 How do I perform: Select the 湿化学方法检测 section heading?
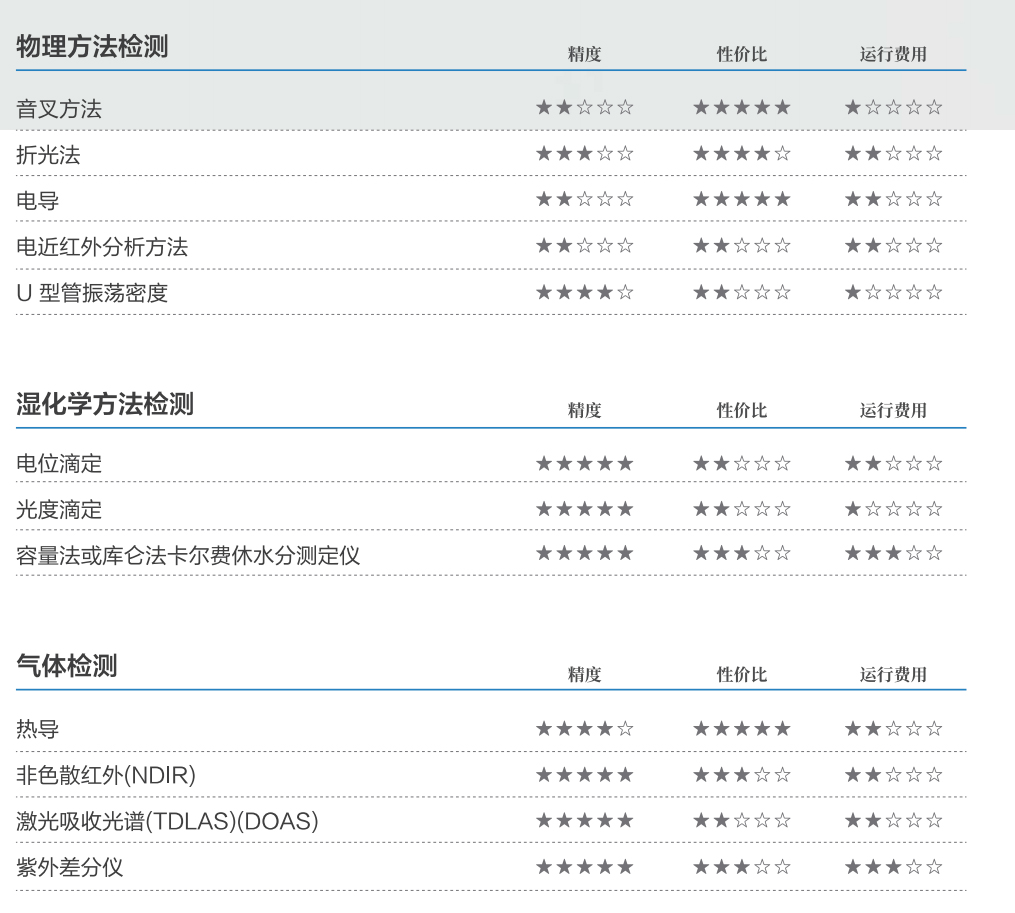[105, 405]
